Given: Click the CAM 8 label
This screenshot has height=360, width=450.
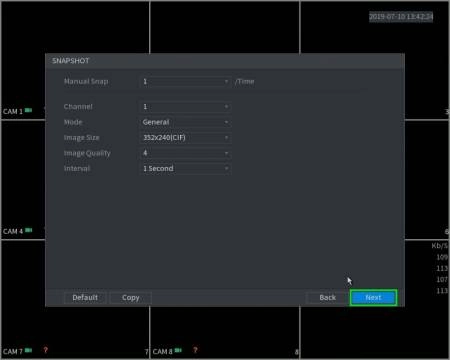Looking at the screenshot, I should pos(163,351).
